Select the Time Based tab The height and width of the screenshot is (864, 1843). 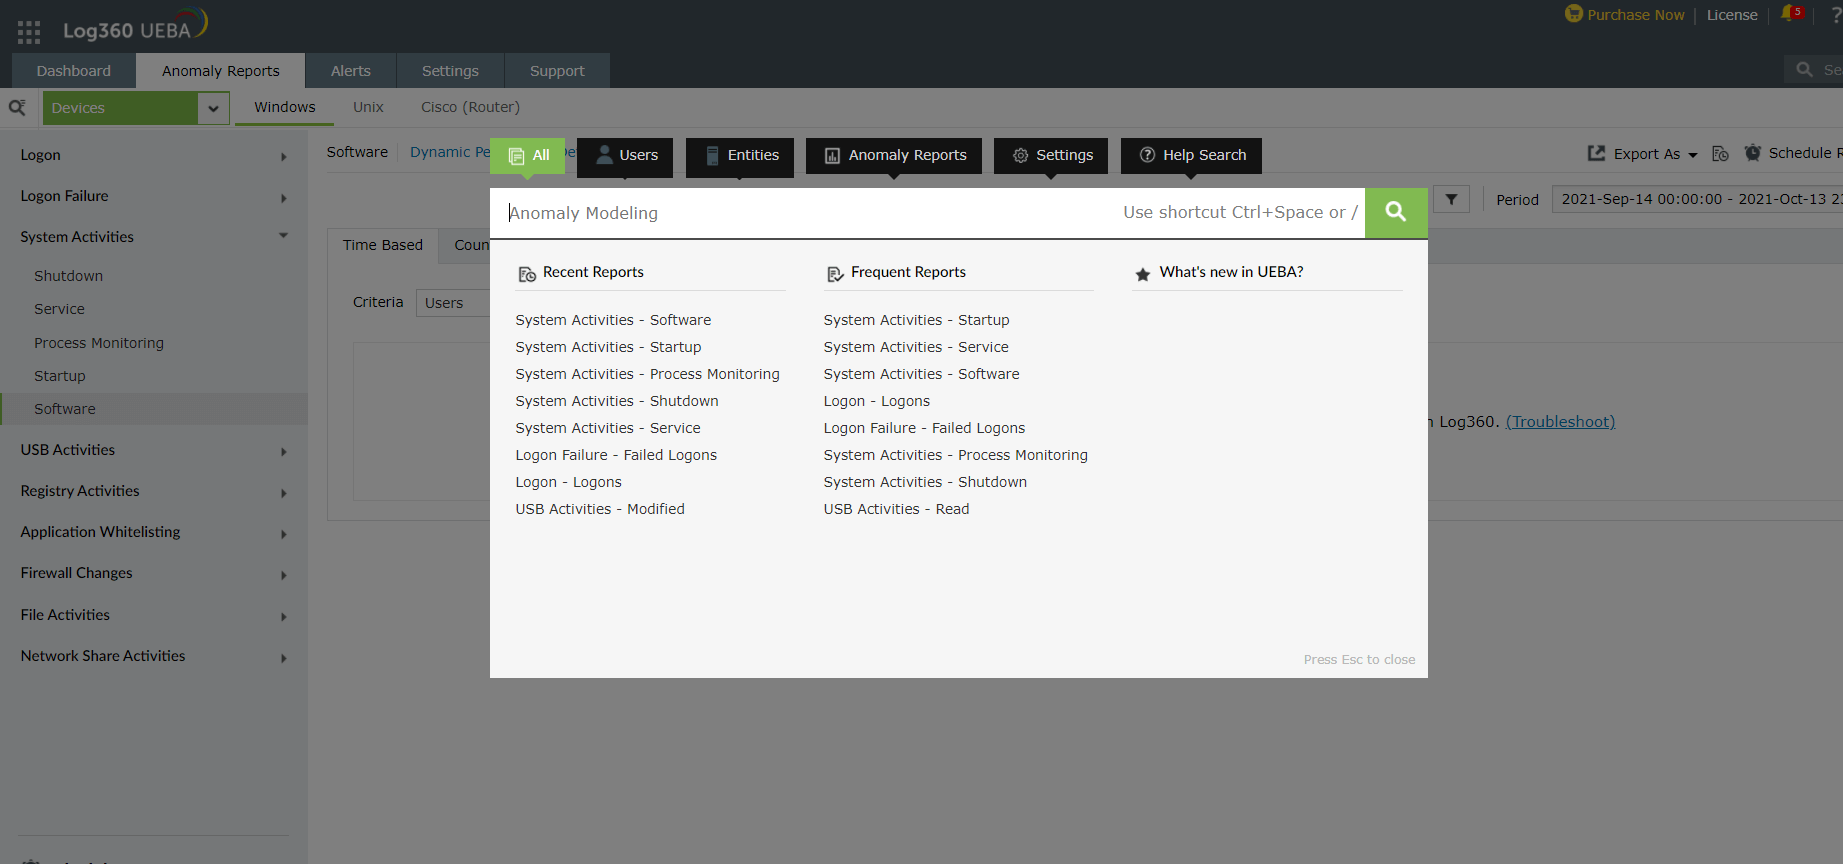tap(383, 245)
